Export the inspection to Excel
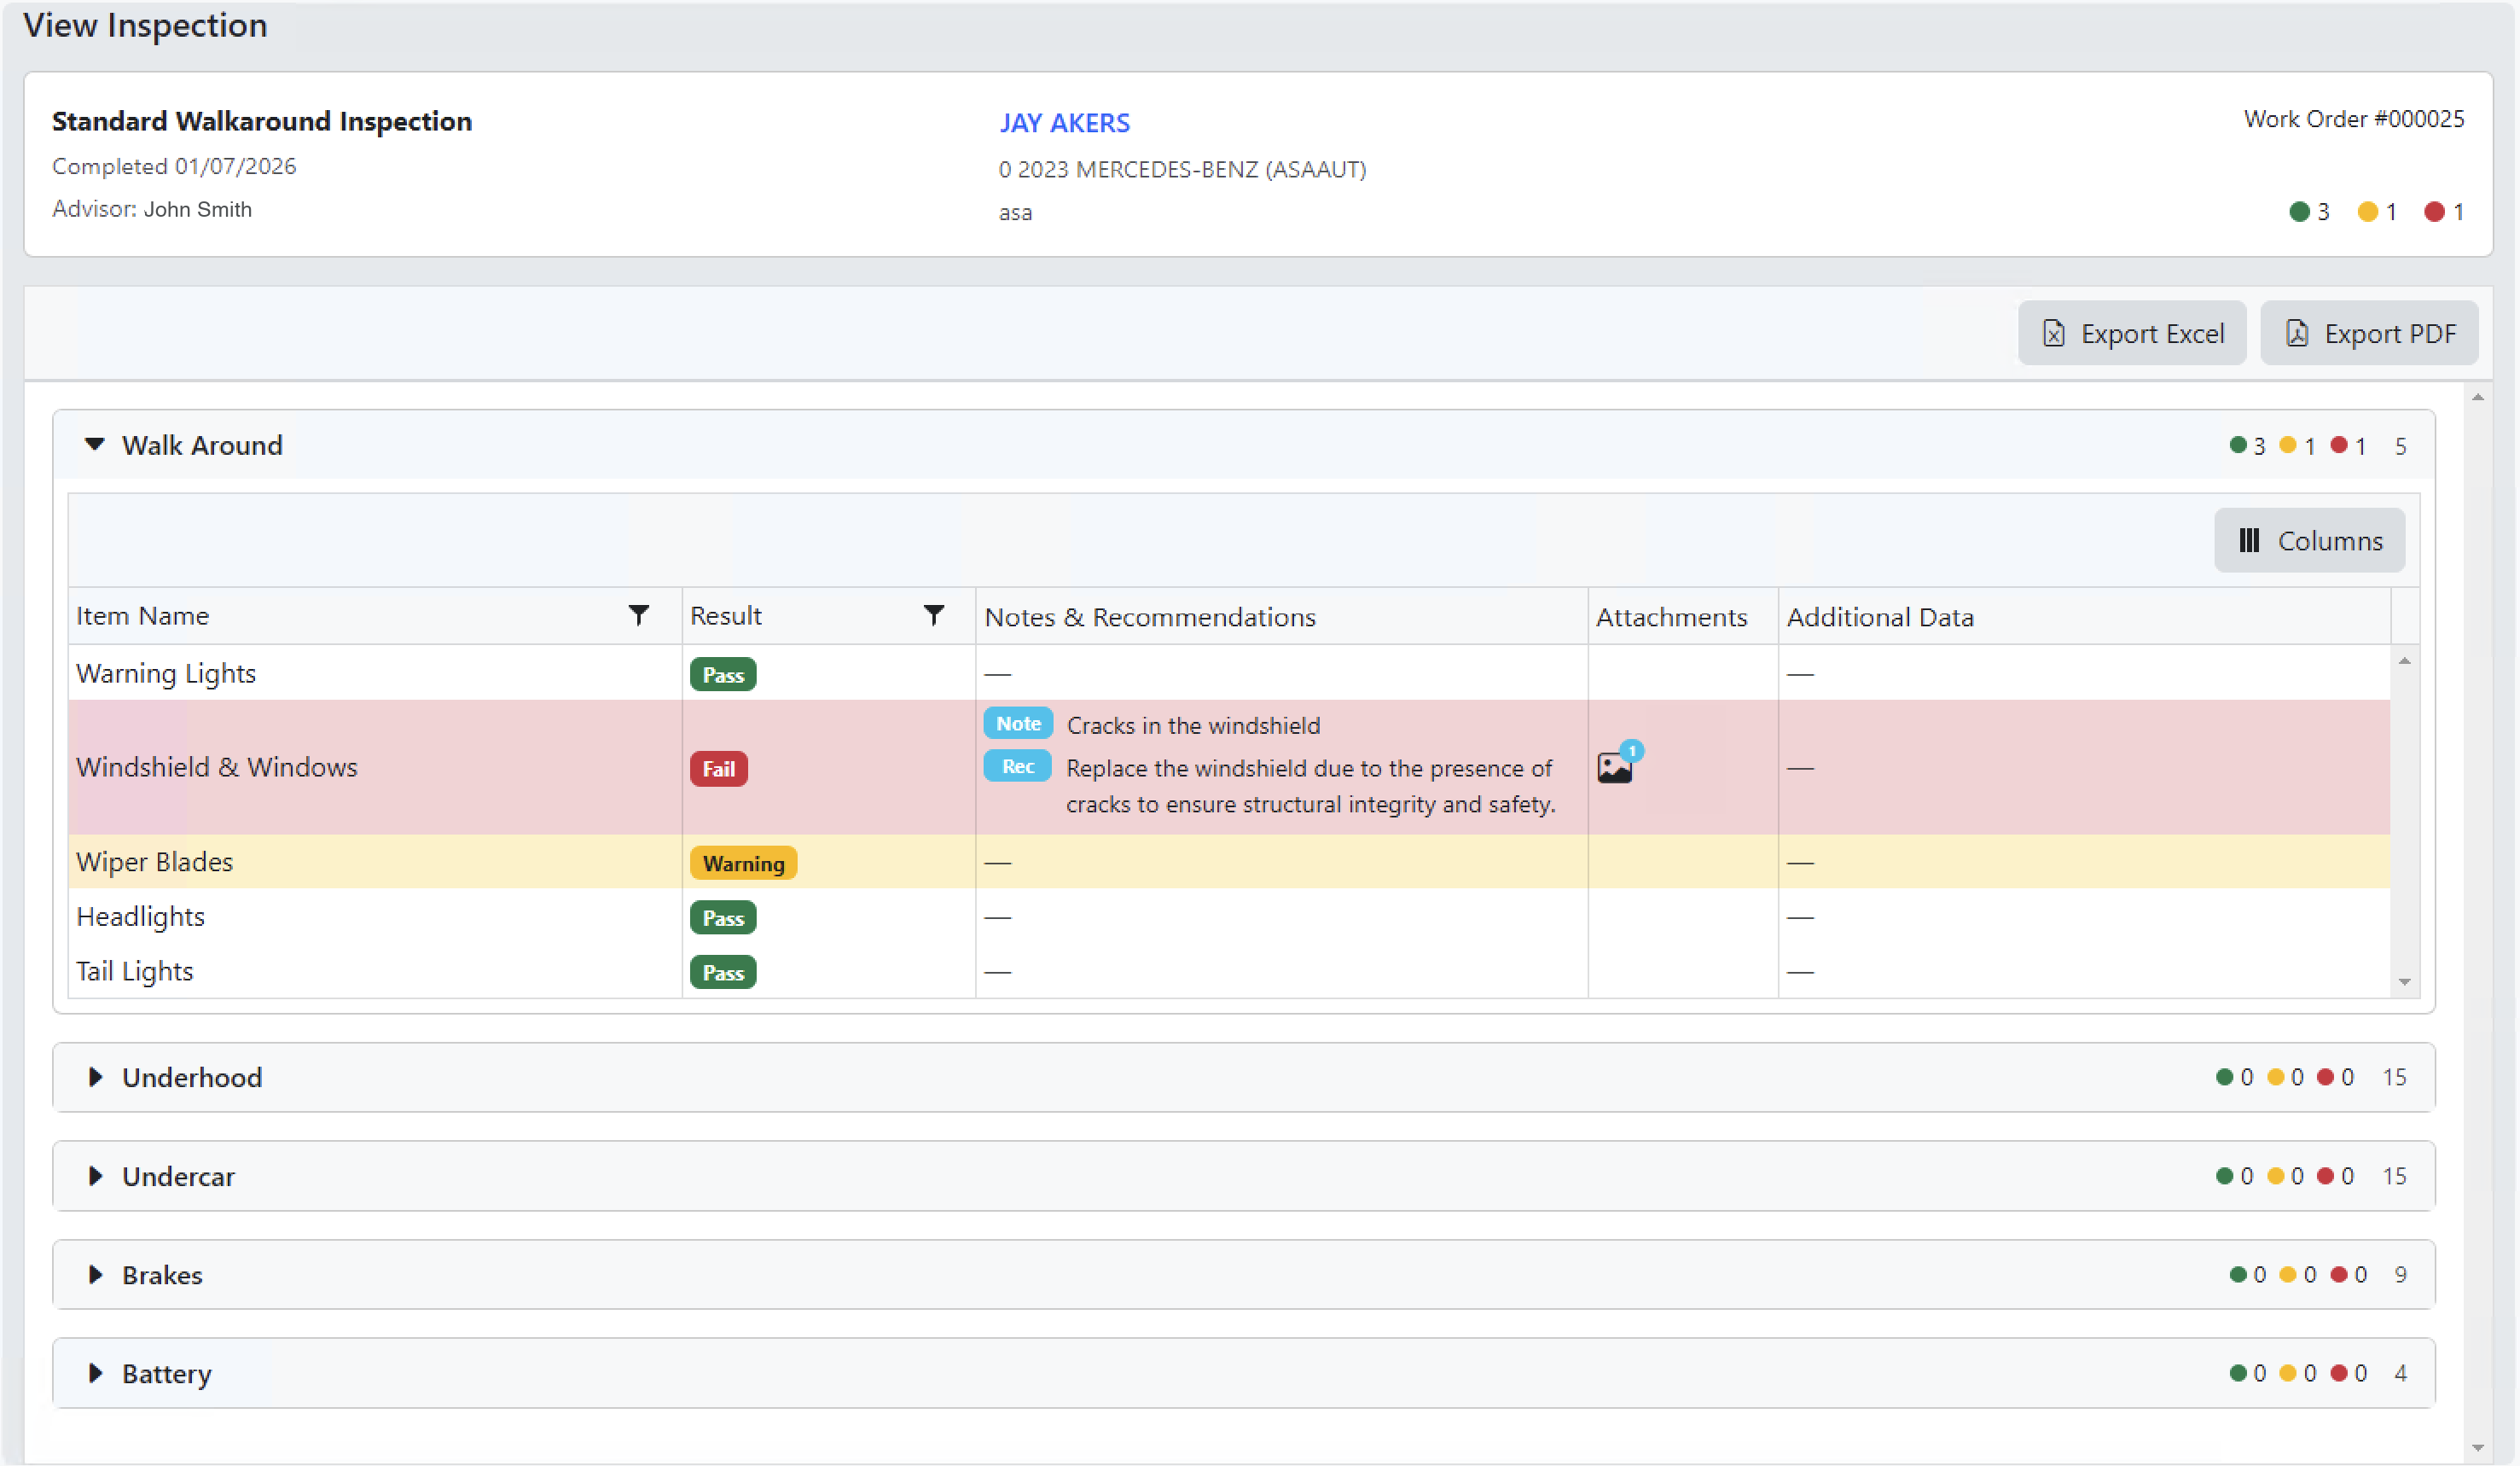 tap(2131, 333)
